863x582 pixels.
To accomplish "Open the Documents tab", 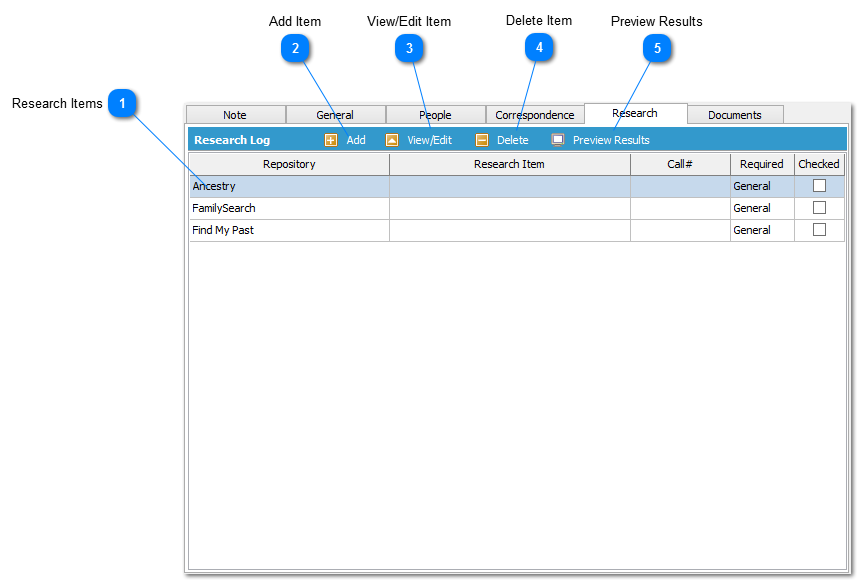I will (x=735, y=114).
